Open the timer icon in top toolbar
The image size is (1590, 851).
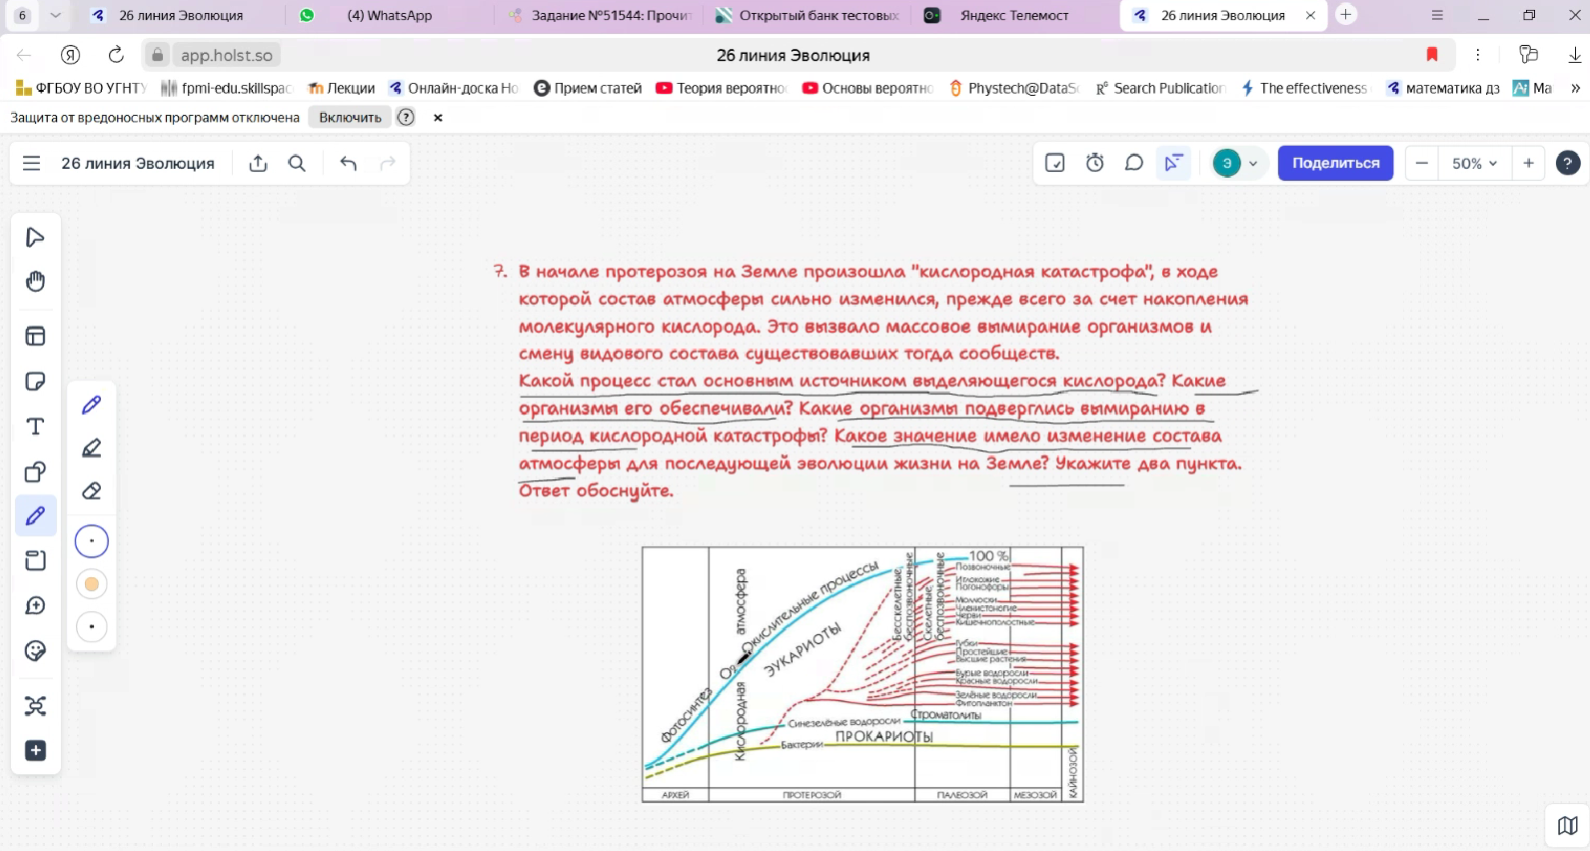(1095, 163)
